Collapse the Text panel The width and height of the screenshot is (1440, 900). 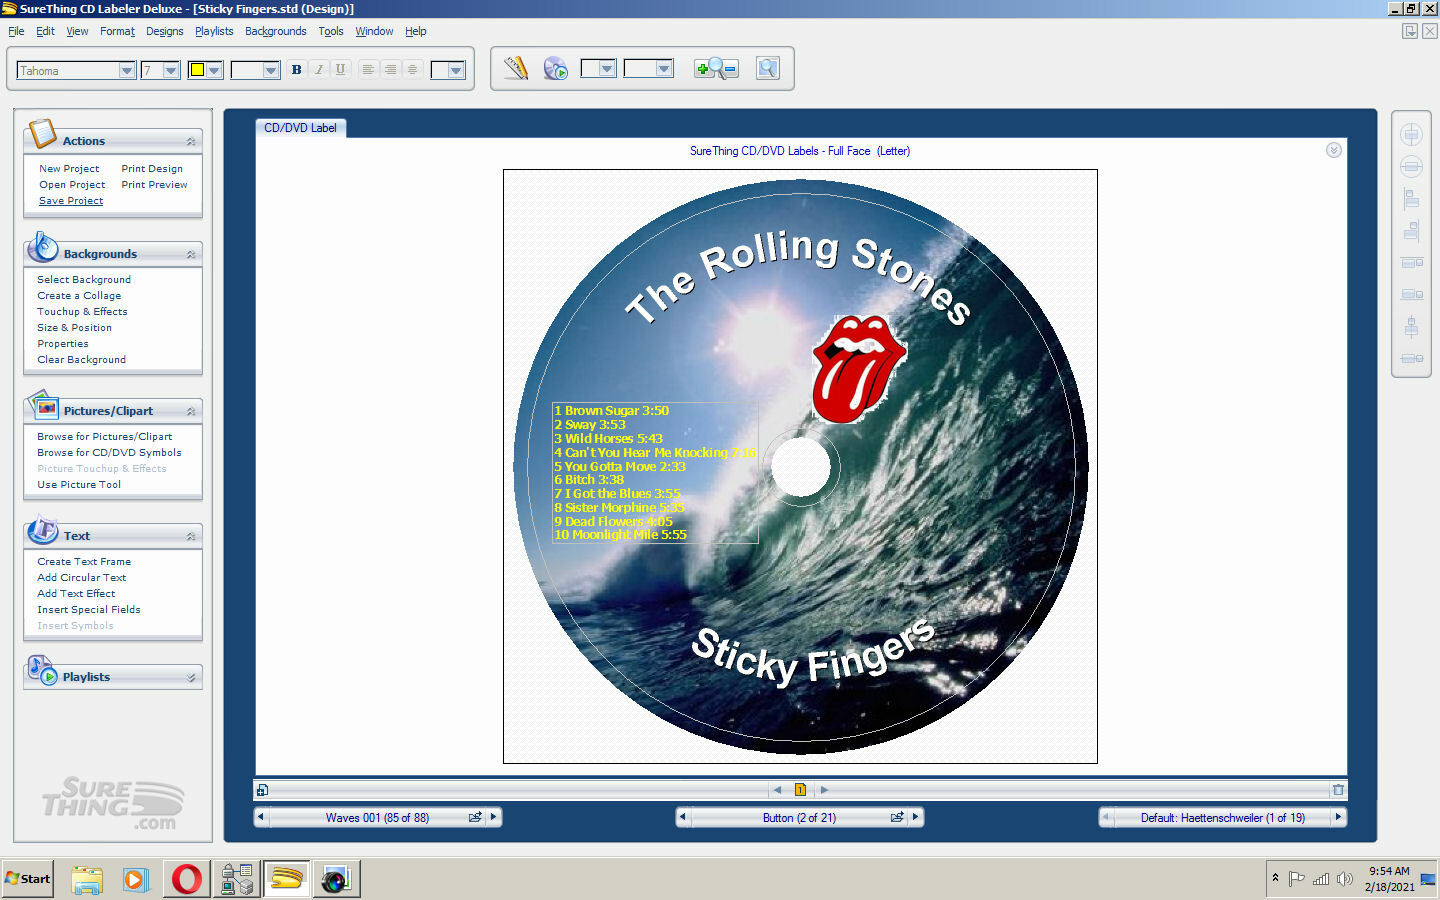(191, 536)
